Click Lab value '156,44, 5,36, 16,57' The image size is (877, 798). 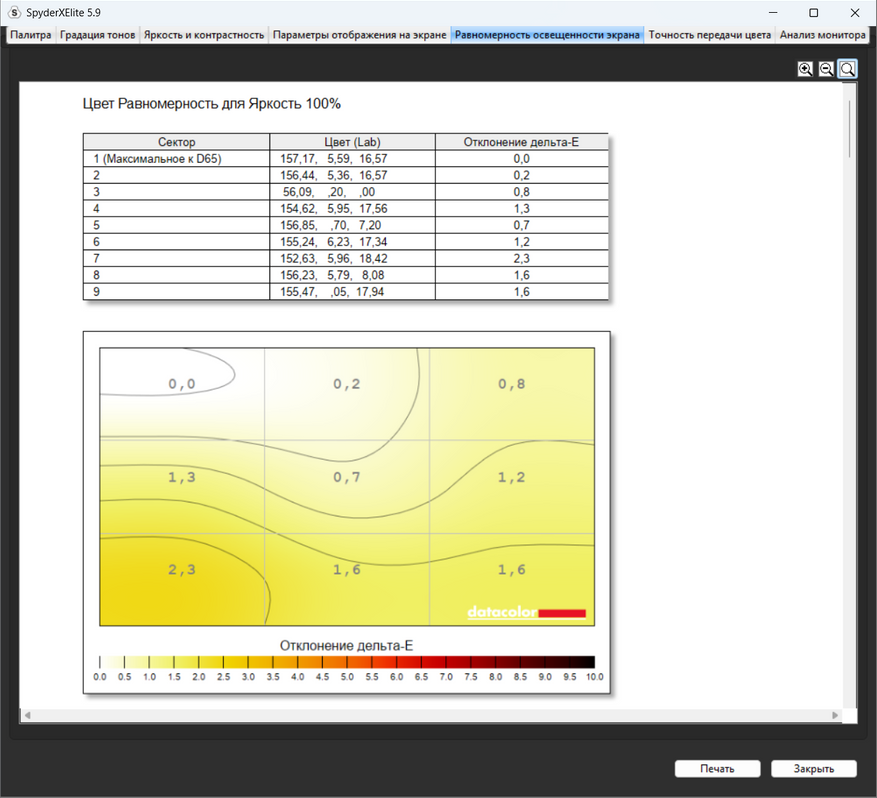click(x=333, y=175)
